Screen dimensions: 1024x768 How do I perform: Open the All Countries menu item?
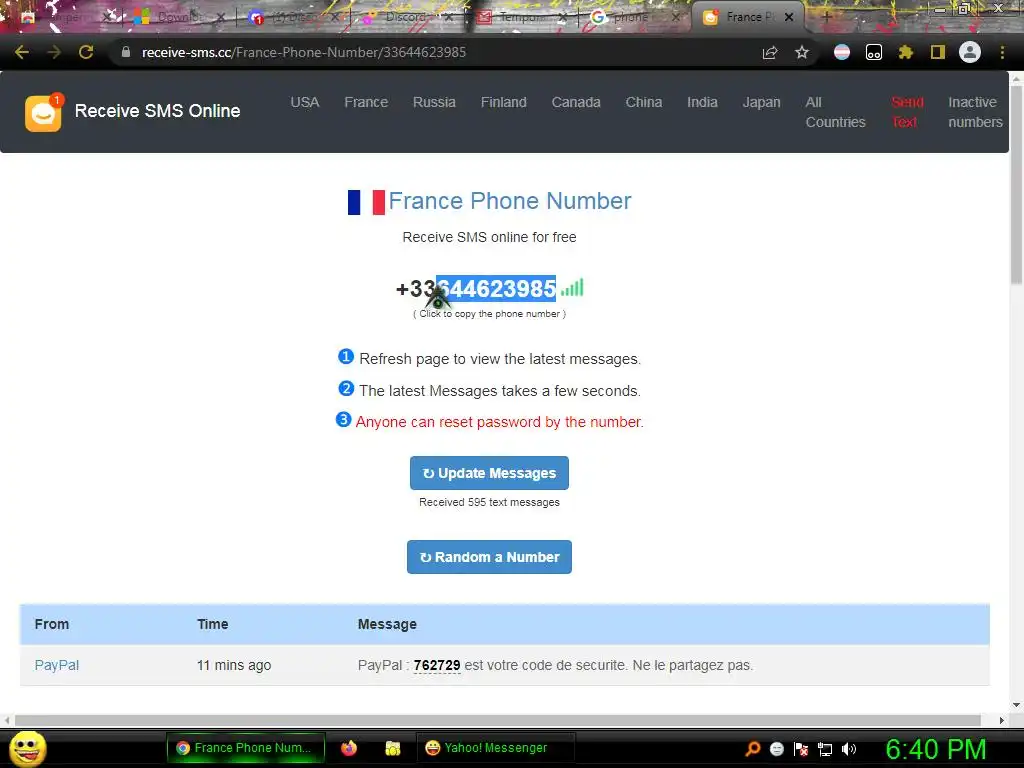835,112
